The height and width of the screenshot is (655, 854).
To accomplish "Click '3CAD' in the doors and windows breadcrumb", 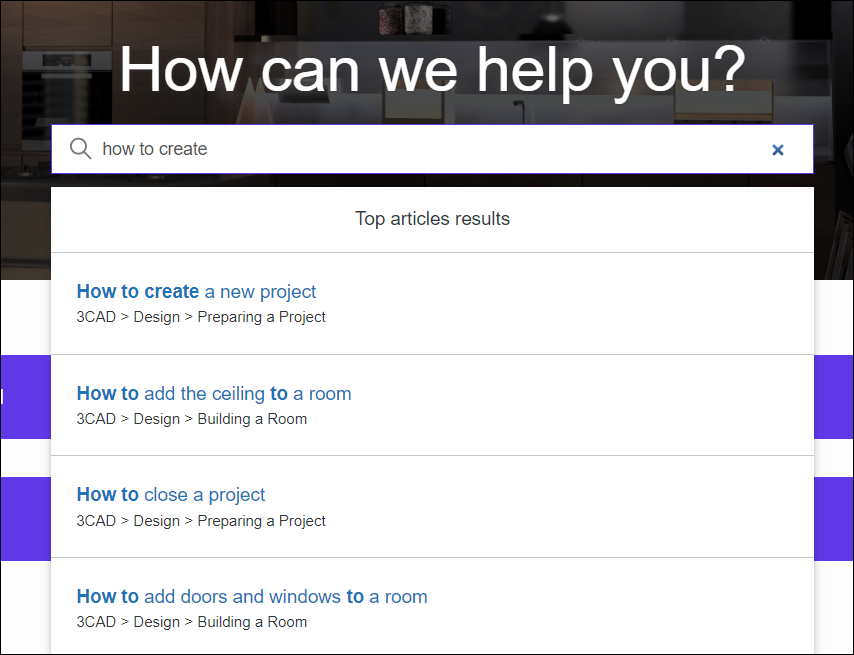I will coord(96,622).
